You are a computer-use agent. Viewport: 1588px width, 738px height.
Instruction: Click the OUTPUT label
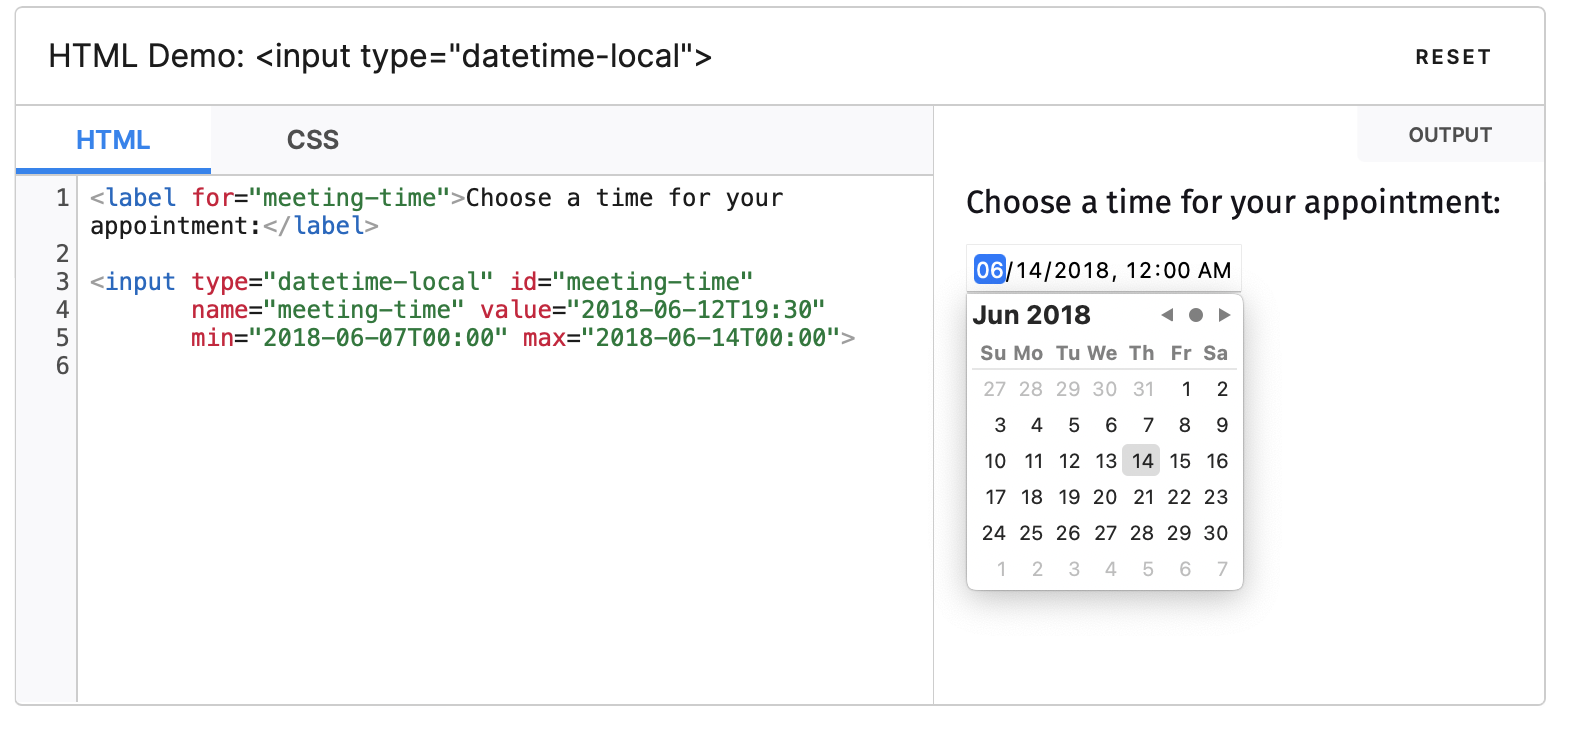coord(1449,135)
